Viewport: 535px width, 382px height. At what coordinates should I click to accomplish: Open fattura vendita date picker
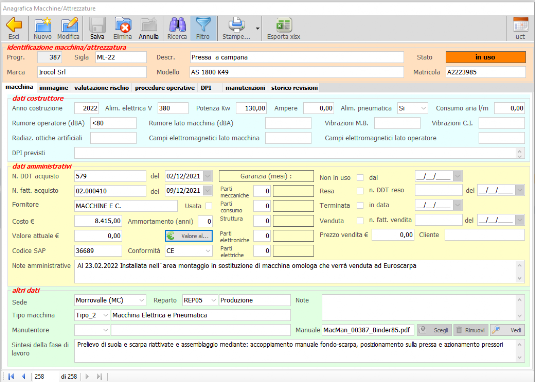(x=520, y=220)
